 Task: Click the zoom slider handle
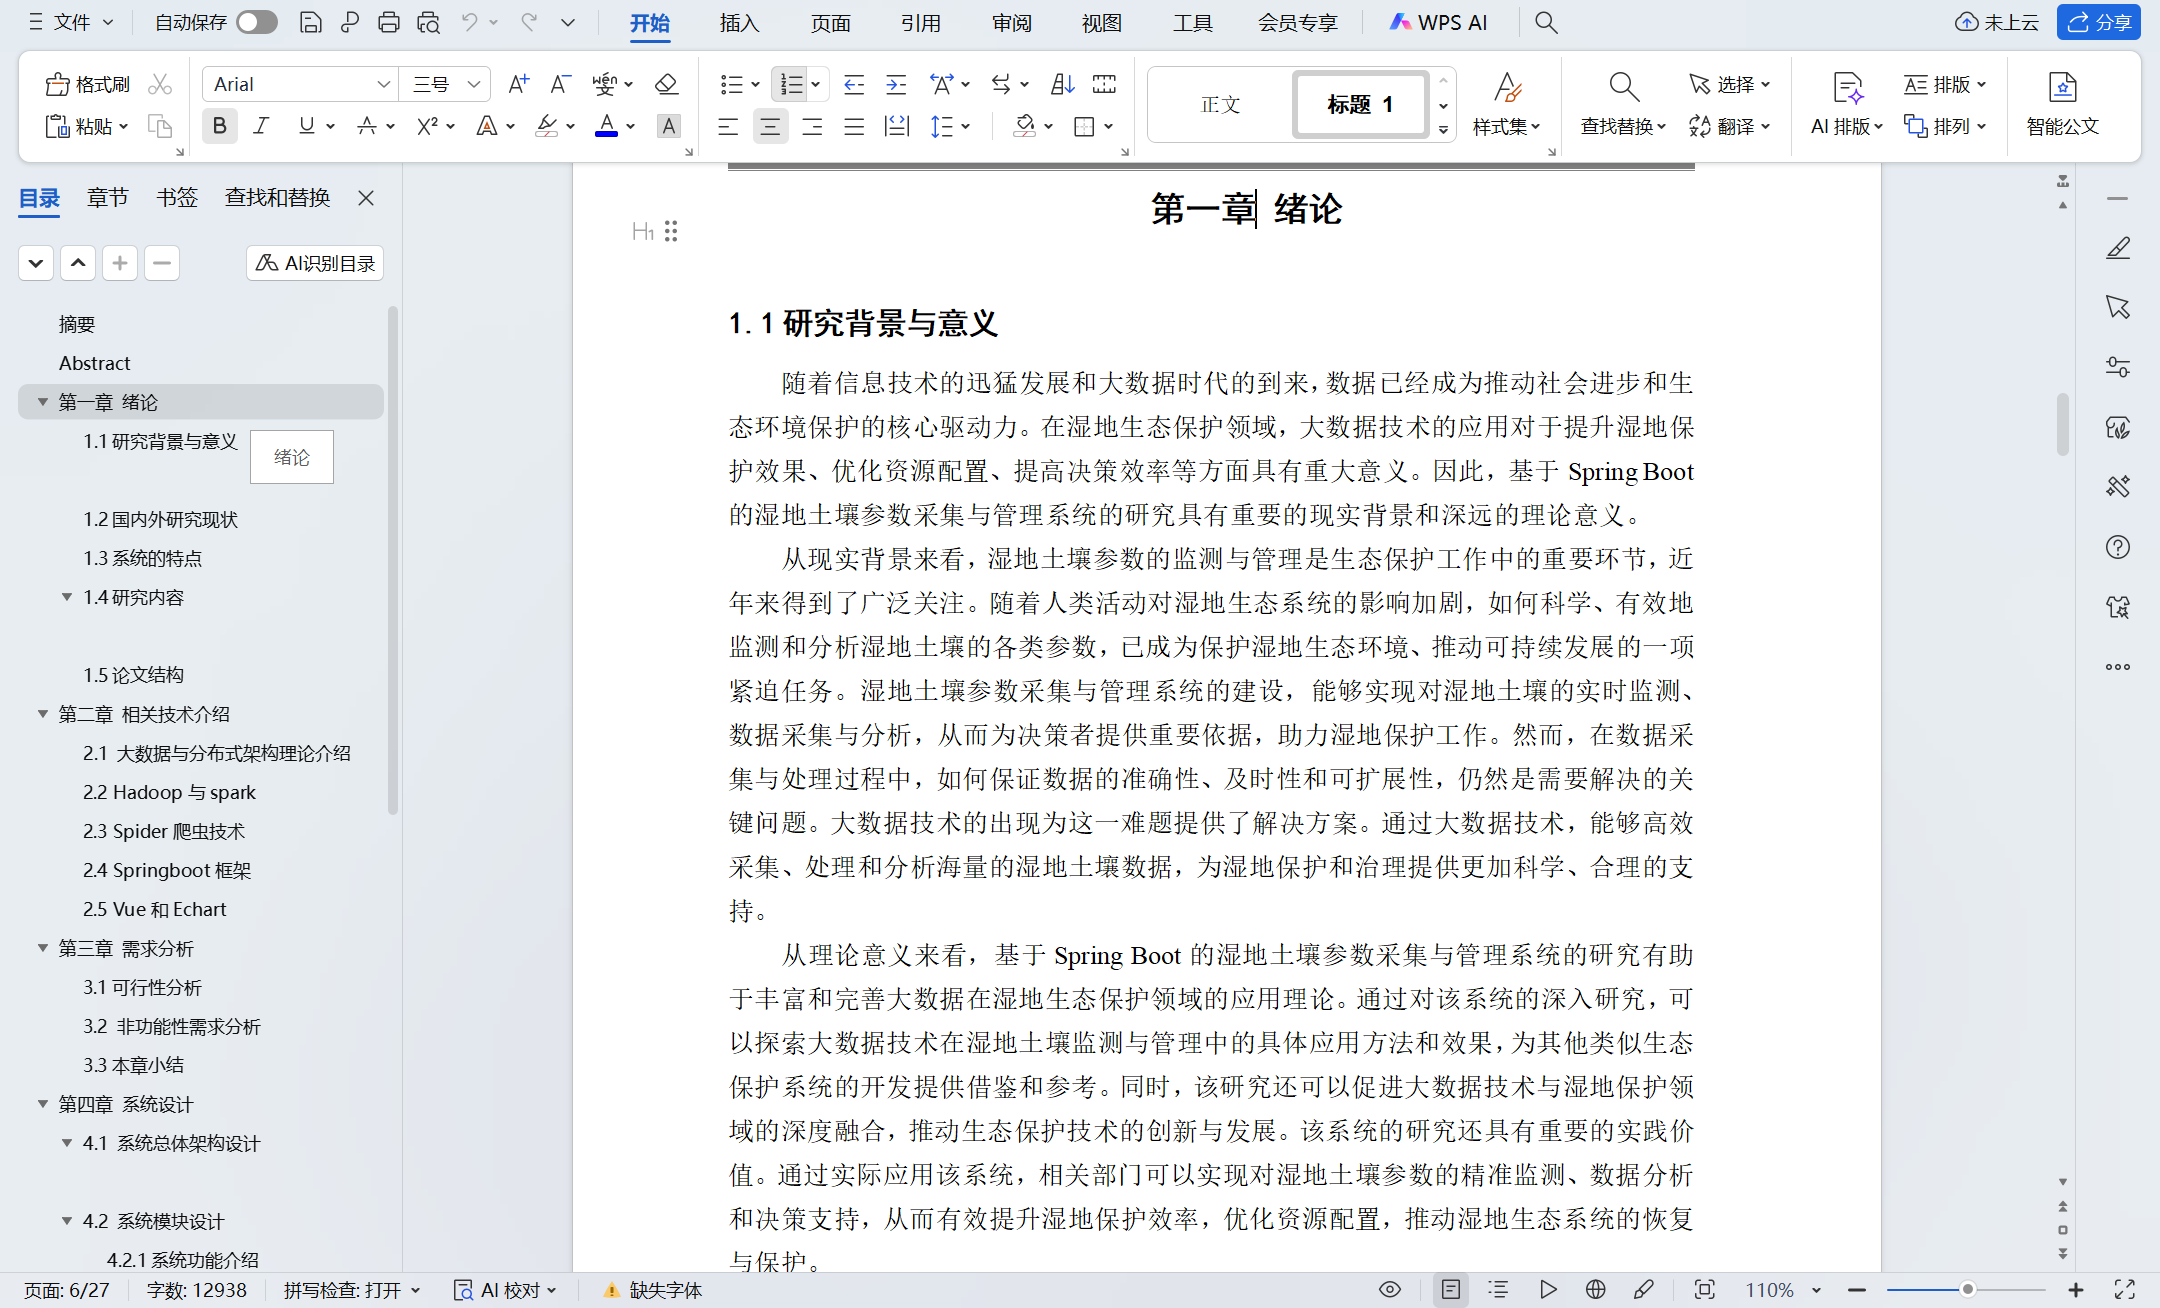[x=1967, y=1290]
